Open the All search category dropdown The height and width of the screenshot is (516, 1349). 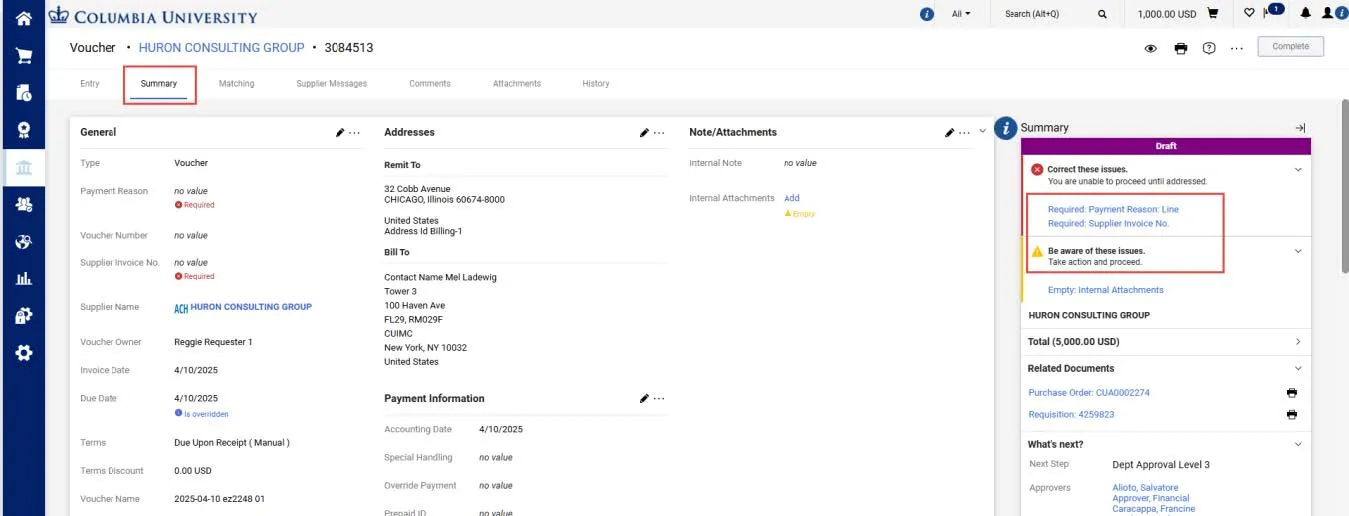tap(961, 14)
